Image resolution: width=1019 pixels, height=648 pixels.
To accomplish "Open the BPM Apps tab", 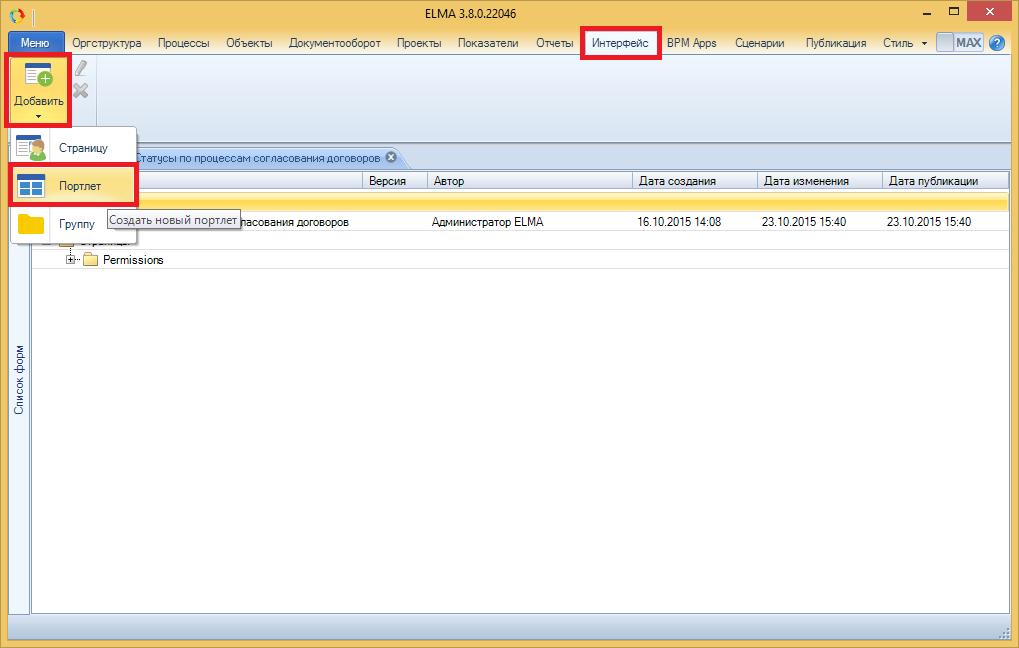I will (691, 43).
